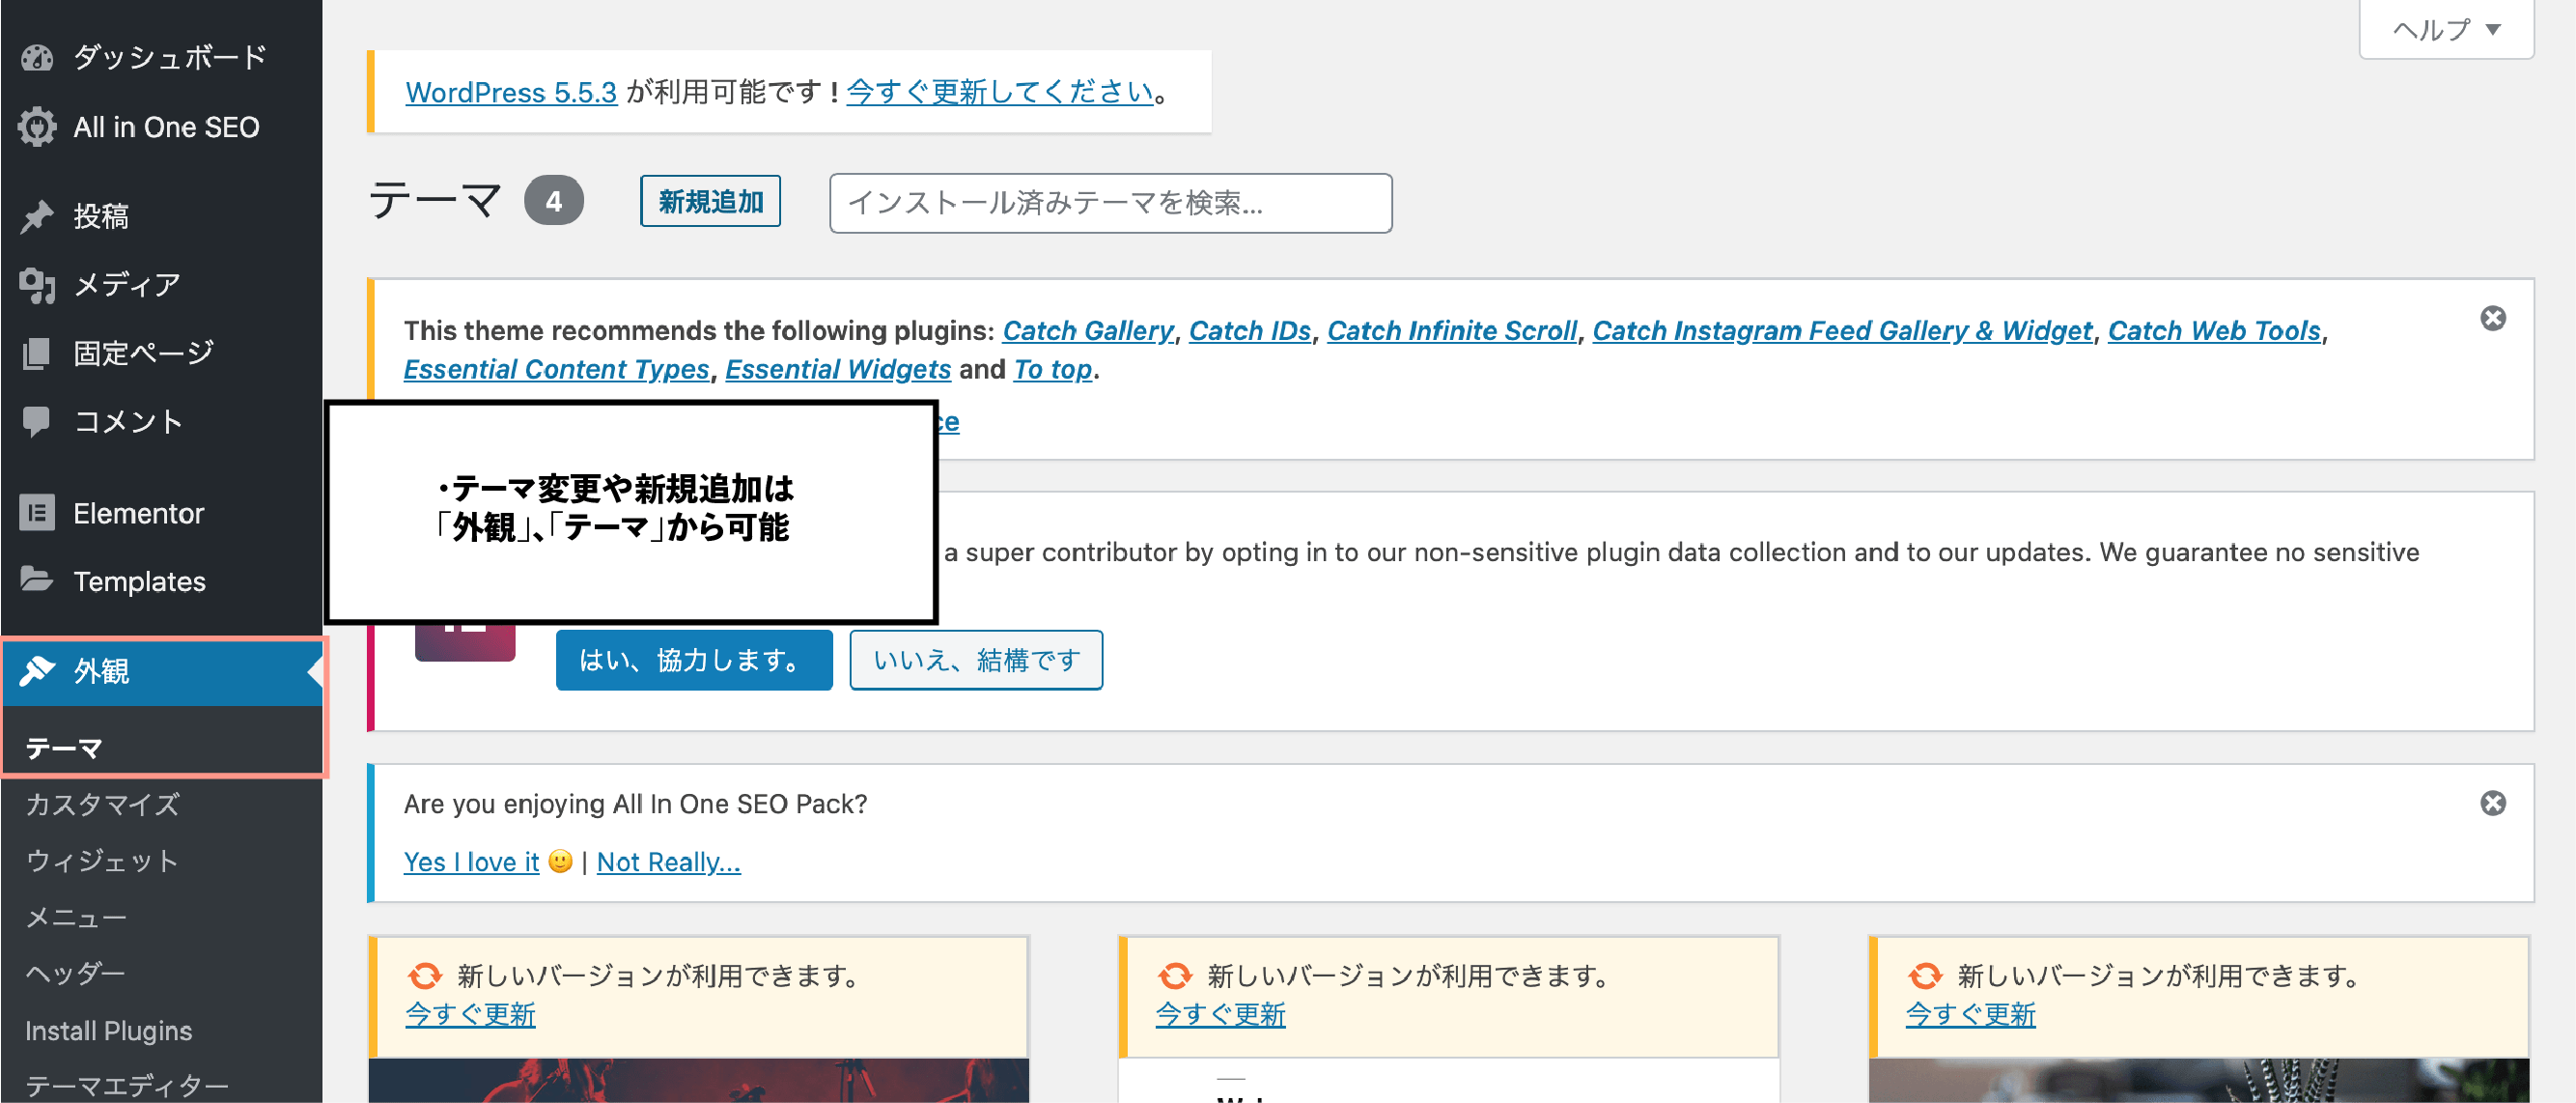
Task: Open the 固定ページ menu item
Action: pos(161,353)
